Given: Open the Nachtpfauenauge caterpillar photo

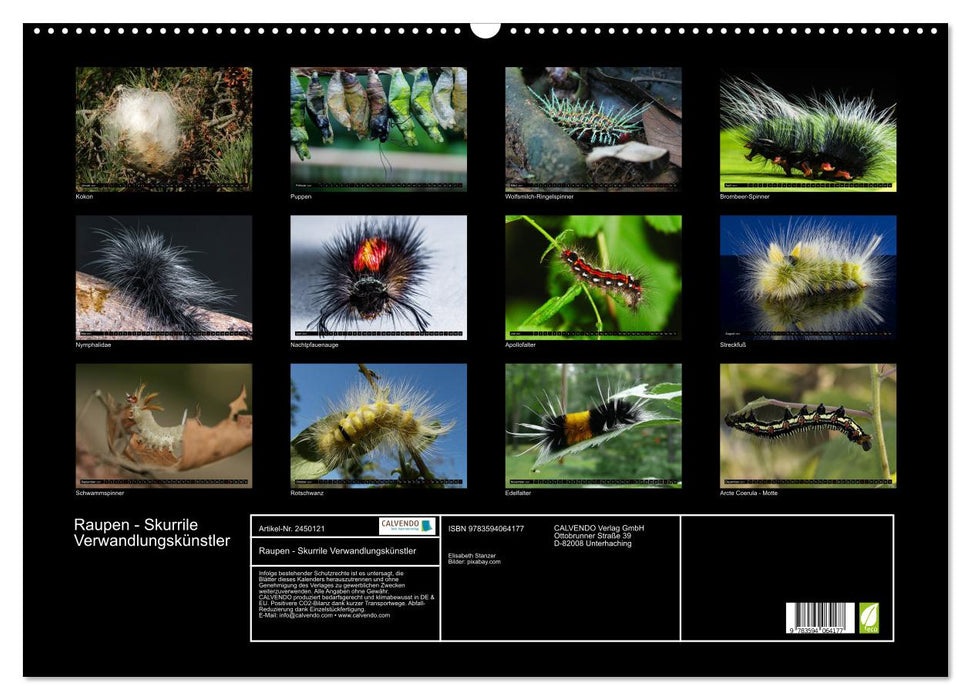Looking at the screenshot, I should (378, 277).
